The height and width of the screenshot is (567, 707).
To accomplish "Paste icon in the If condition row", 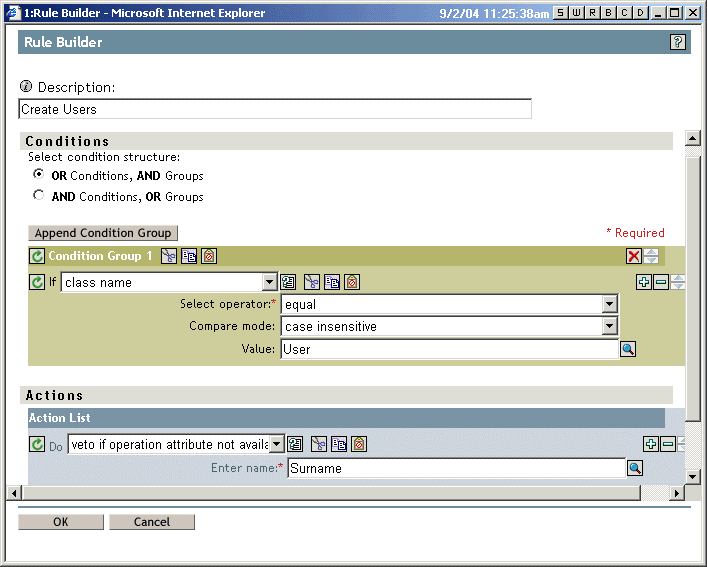I will point(352,282).
